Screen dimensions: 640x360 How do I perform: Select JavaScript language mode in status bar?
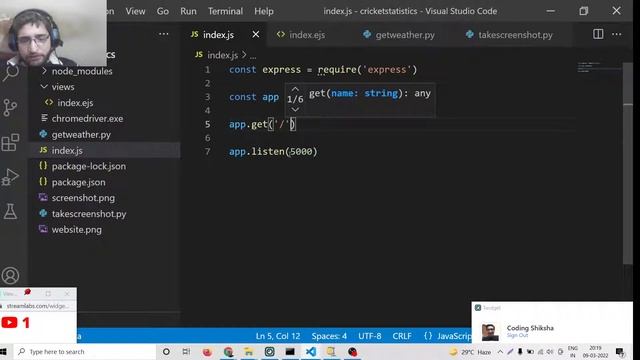(x=453, y=336)
